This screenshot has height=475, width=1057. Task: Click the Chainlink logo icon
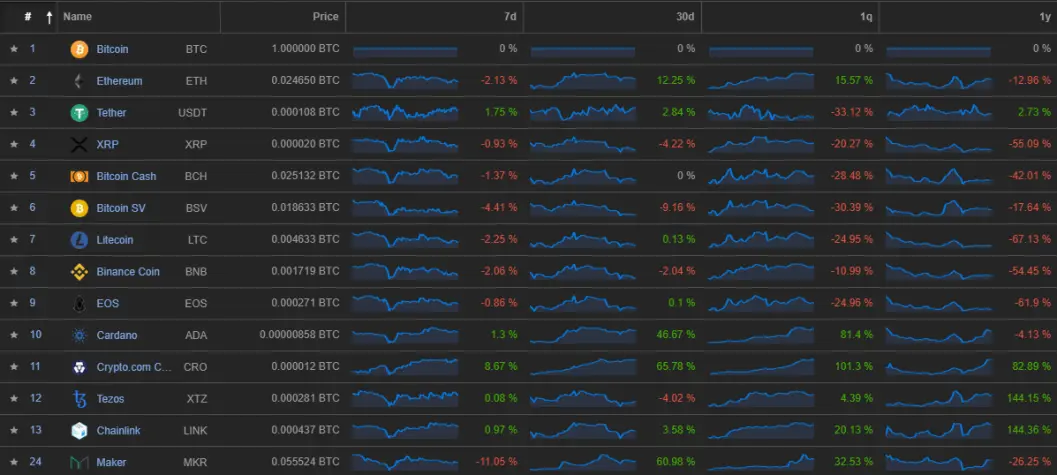pos(80,431)
